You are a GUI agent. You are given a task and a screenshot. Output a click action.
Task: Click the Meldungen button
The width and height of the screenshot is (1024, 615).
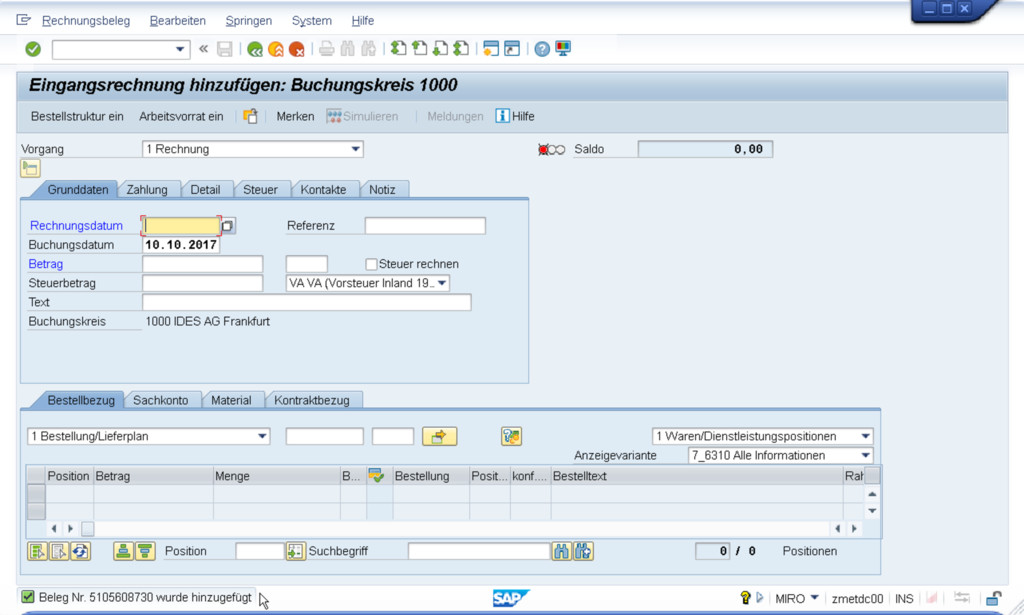(455, 116)
